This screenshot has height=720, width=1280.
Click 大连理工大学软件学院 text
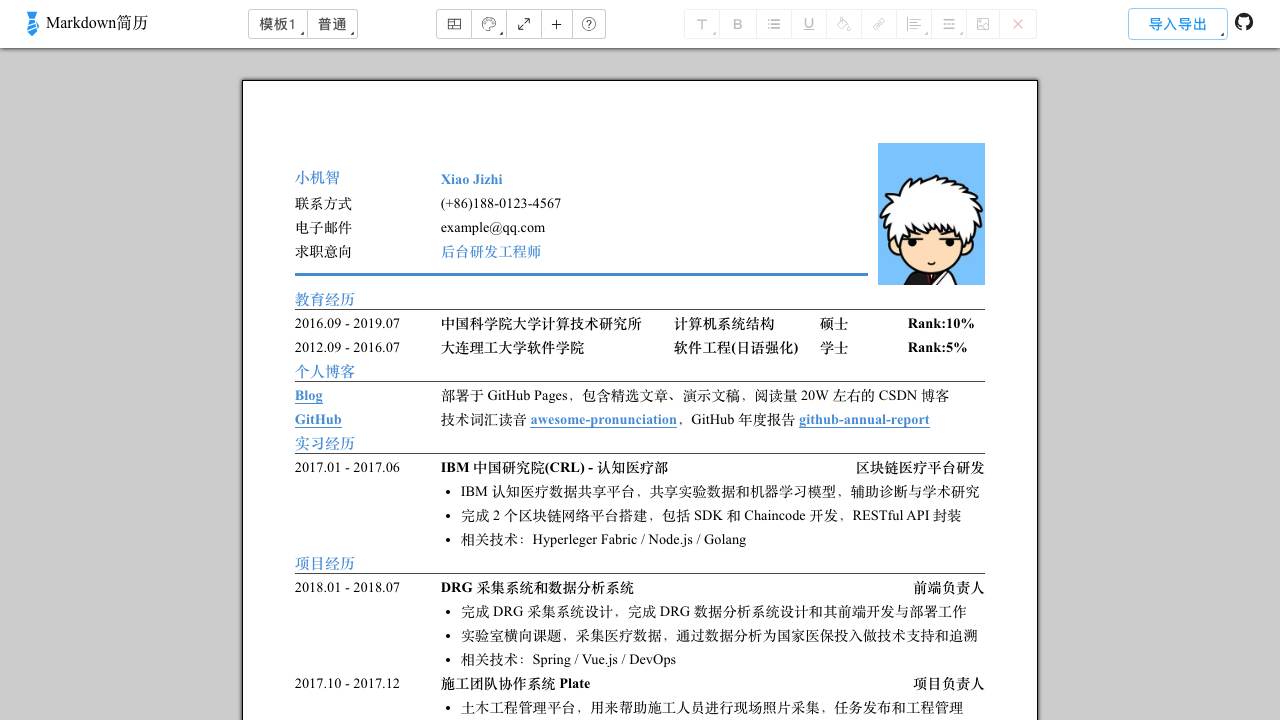click(x=512, y=348)
